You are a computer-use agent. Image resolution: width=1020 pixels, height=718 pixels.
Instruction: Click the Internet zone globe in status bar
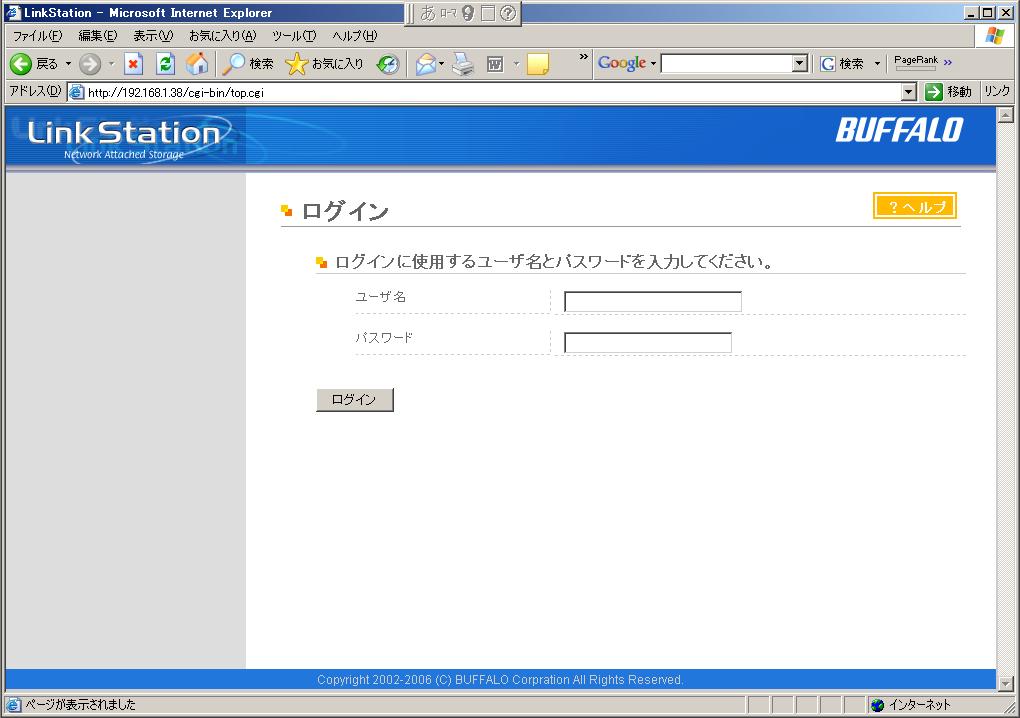click(878, 705)
